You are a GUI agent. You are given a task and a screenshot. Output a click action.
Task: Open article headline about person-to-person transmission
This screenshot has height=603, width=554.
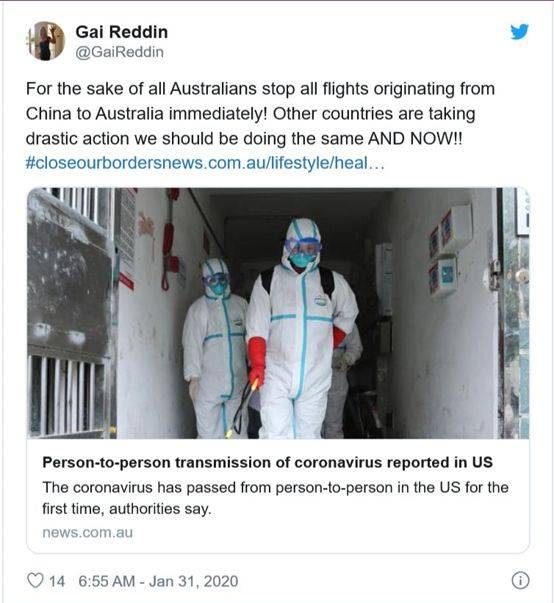tap(267, 462)
